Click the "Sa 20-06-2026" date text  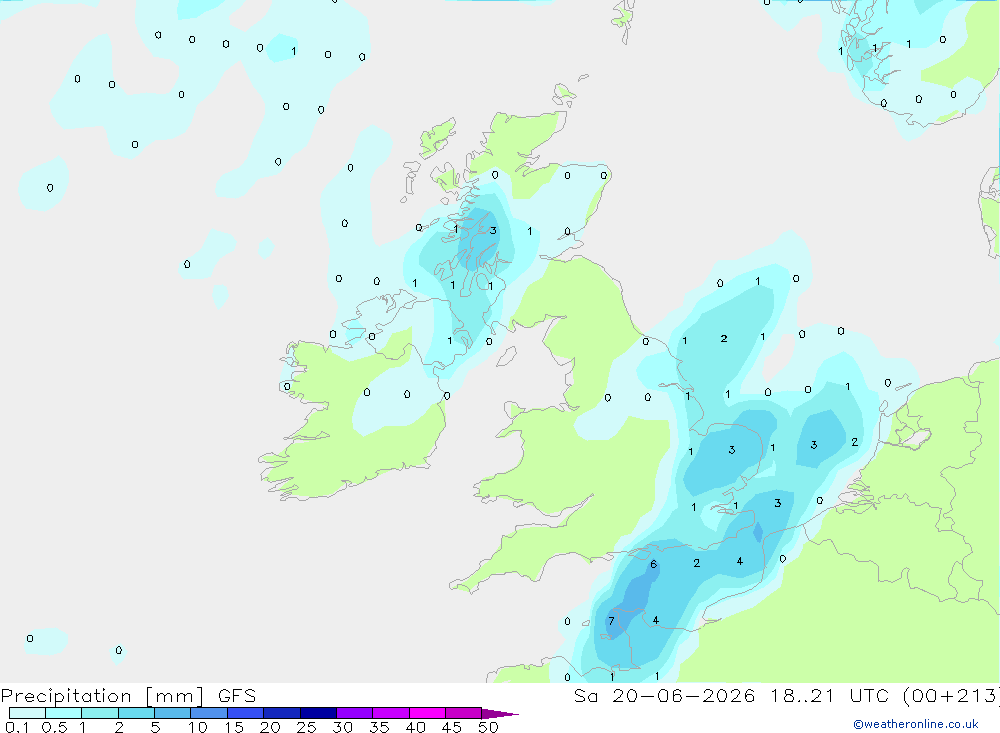coord(665,696)
